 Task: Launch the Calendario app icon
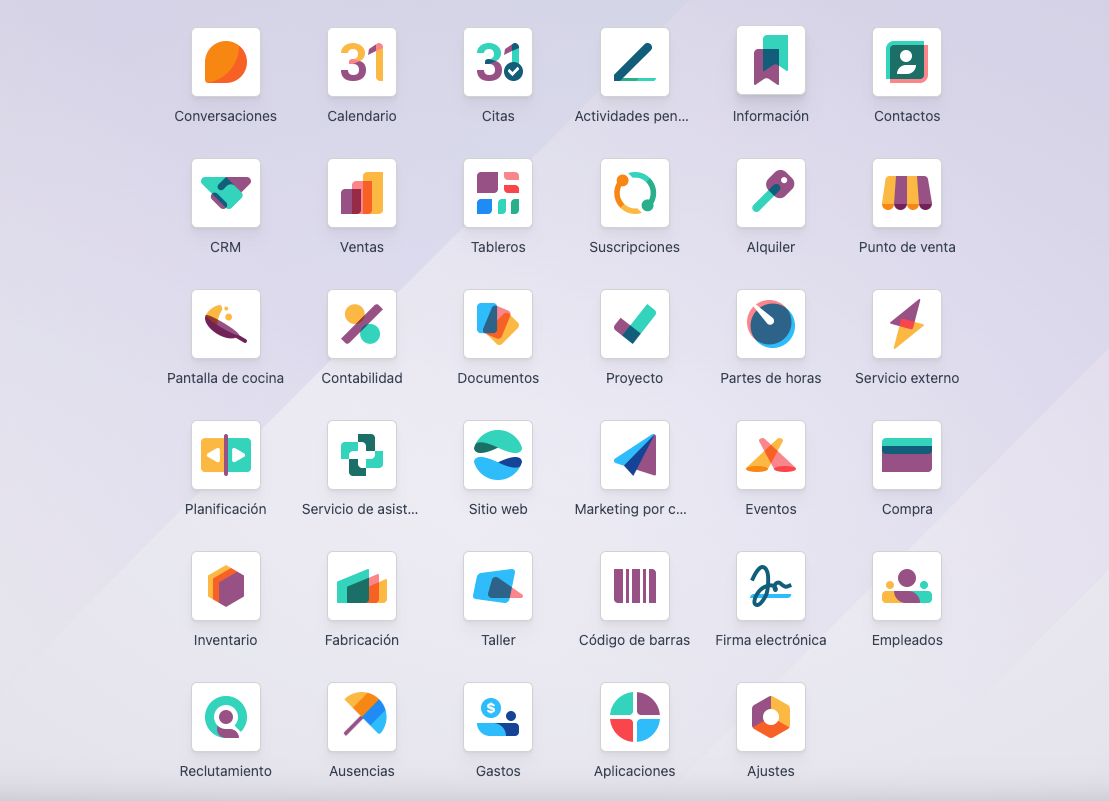tap(362, 62)
